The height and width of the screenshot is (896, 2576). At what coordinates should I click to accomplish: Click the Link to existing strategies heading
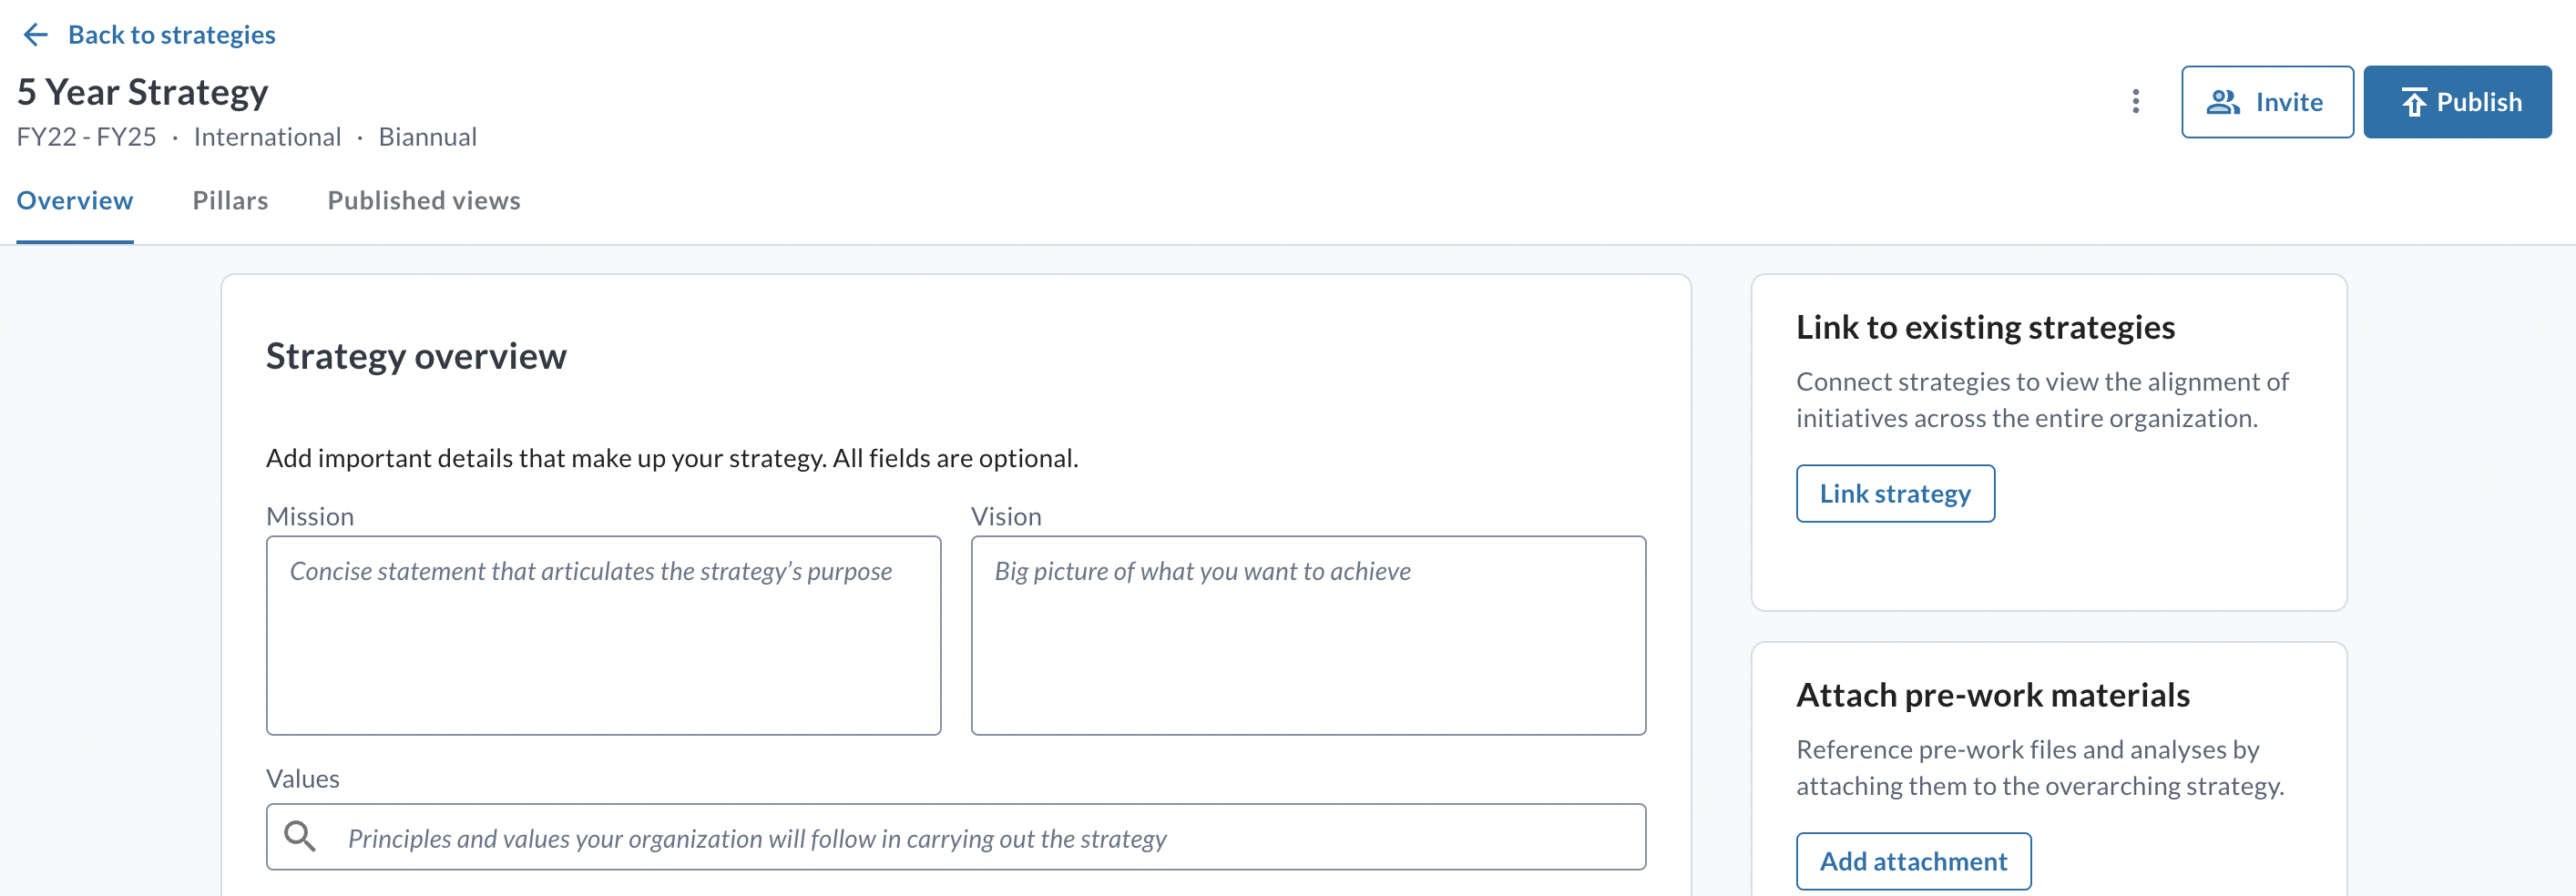(1985, 327)
